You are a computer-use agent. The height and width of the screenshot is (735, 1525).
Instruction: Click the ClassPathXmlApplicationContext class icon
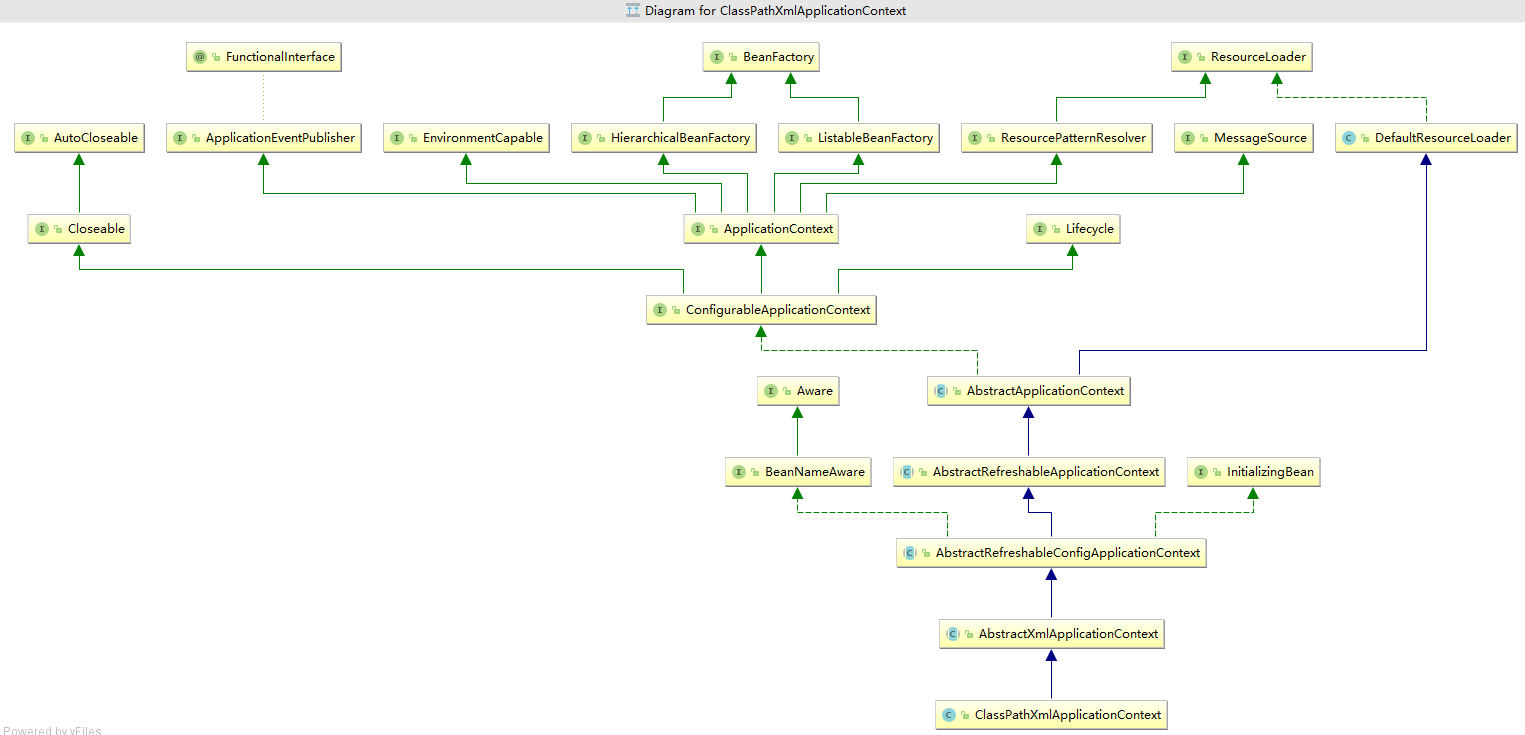pyautogui.click(x=949, y=715)
